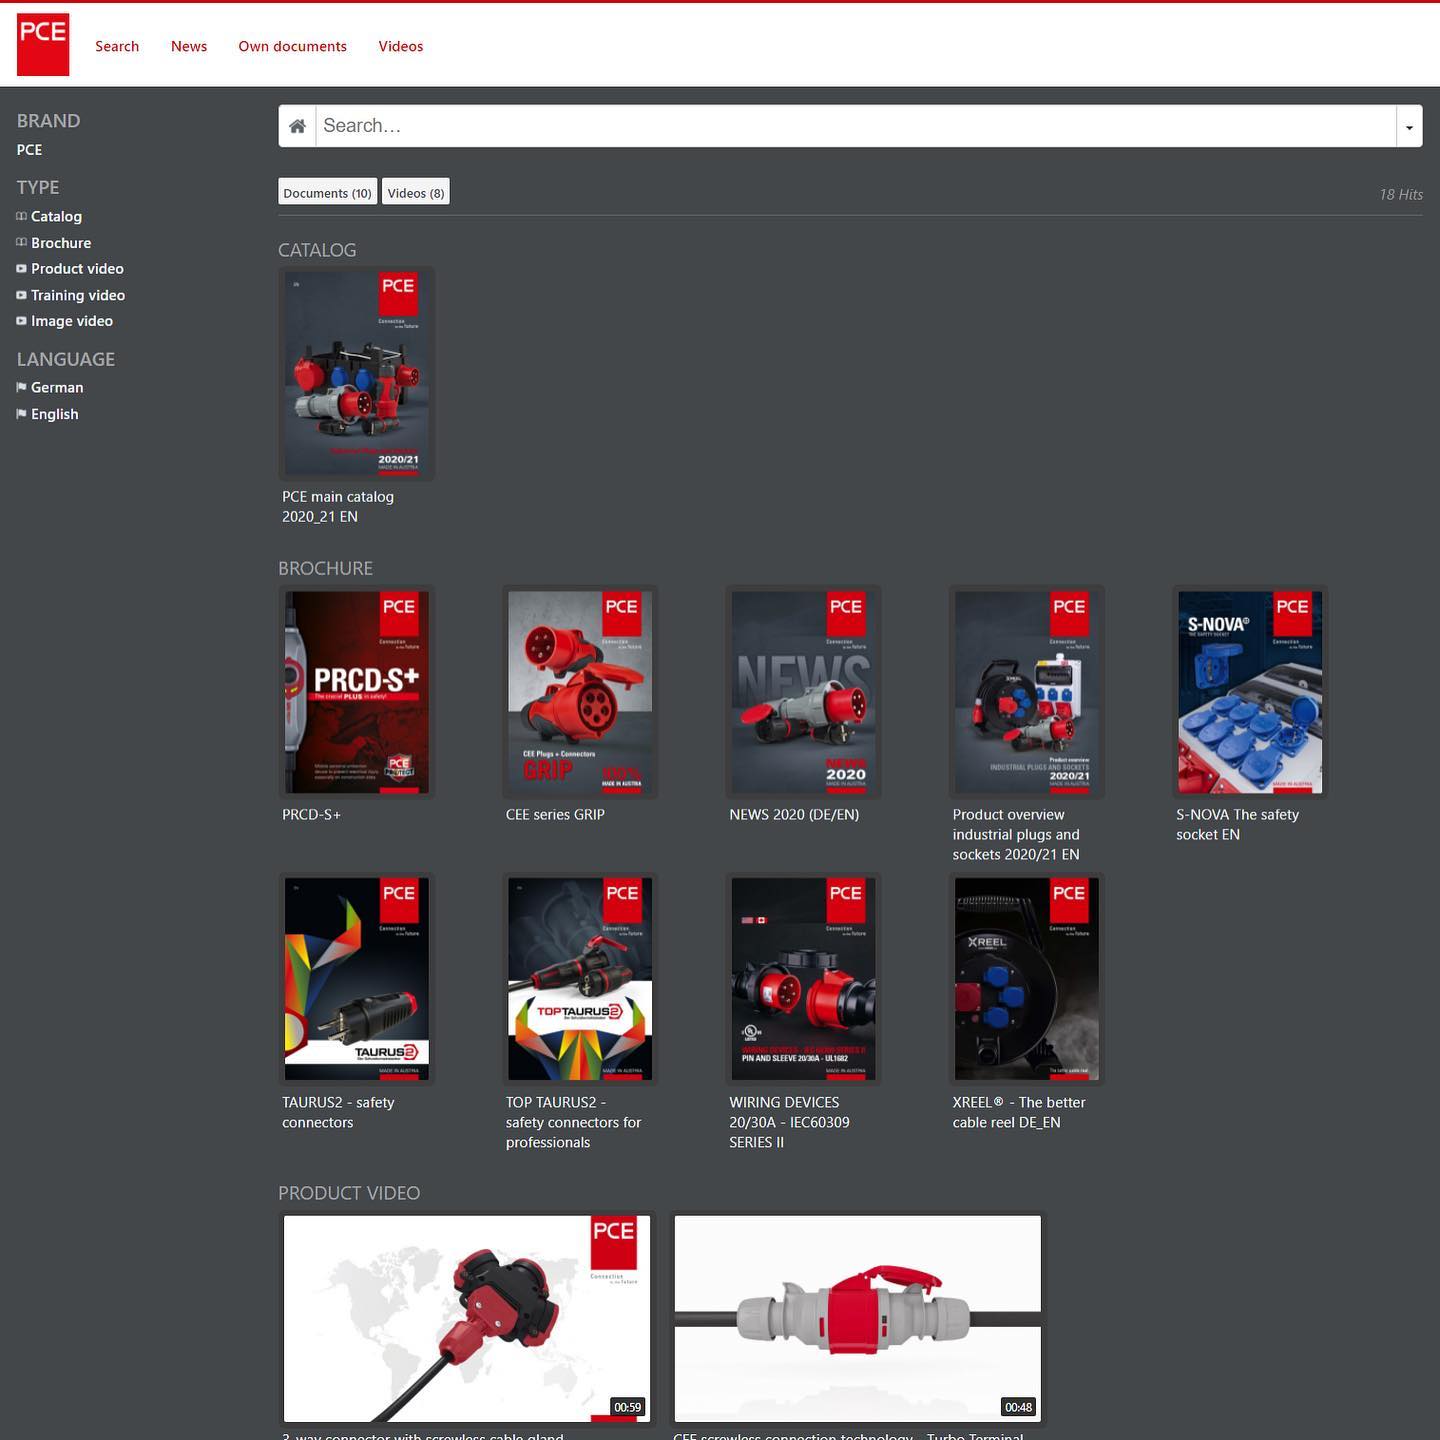The height and width of the screenshot is (1440, 1440).
Task: Click the PCE logo in the header
Action: coord(43,44)
